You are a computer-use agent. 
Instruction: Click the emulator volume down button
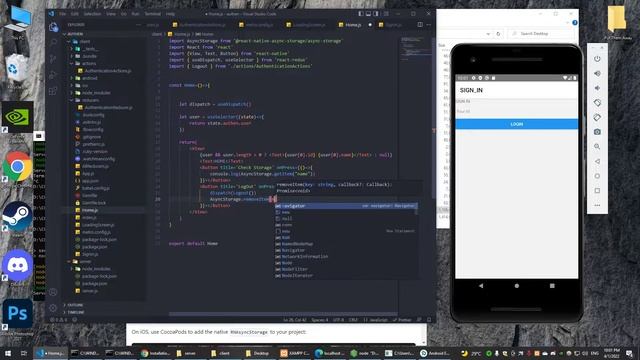[597, 88]
